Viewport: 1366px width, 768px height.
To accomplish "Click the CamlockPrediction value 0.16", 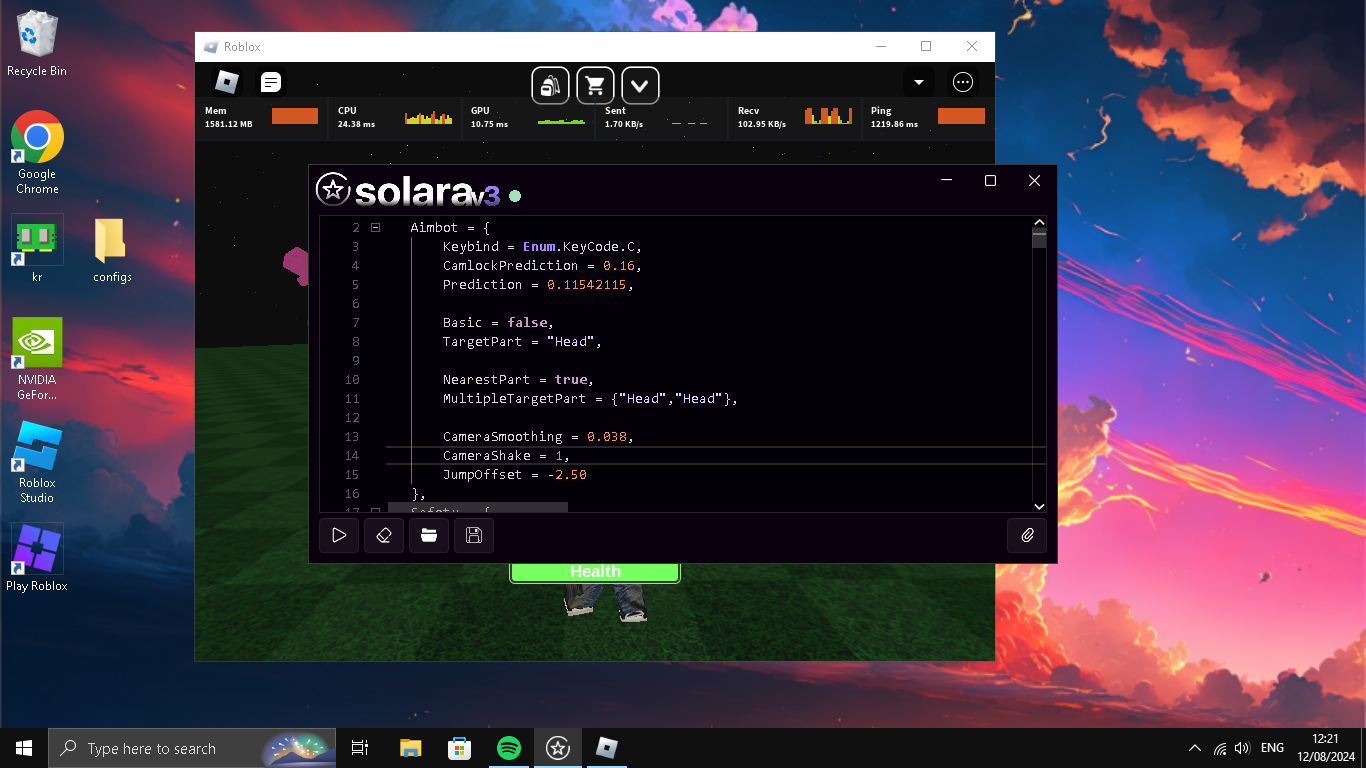I will point(620,266).
